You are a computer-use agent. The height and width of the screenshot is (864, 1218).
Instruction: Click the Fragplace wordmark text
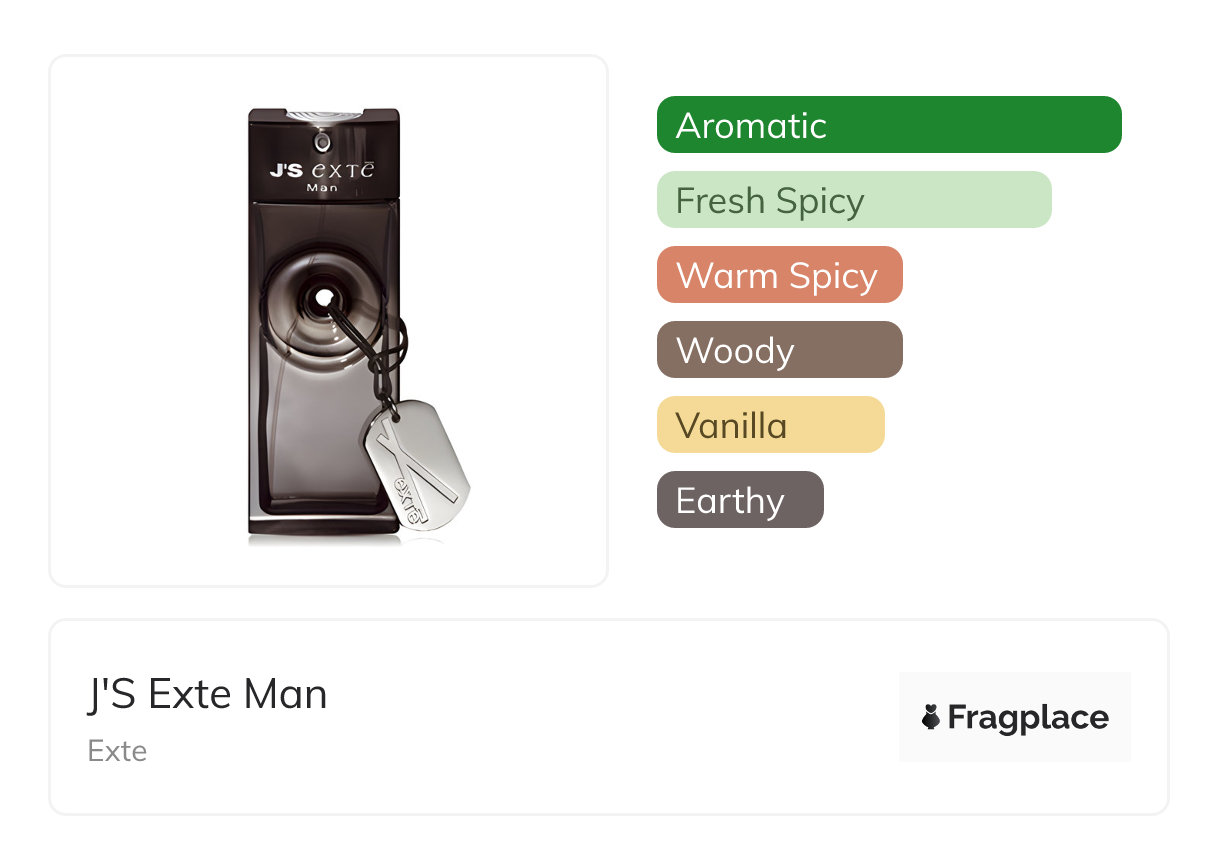[1027, 717]
